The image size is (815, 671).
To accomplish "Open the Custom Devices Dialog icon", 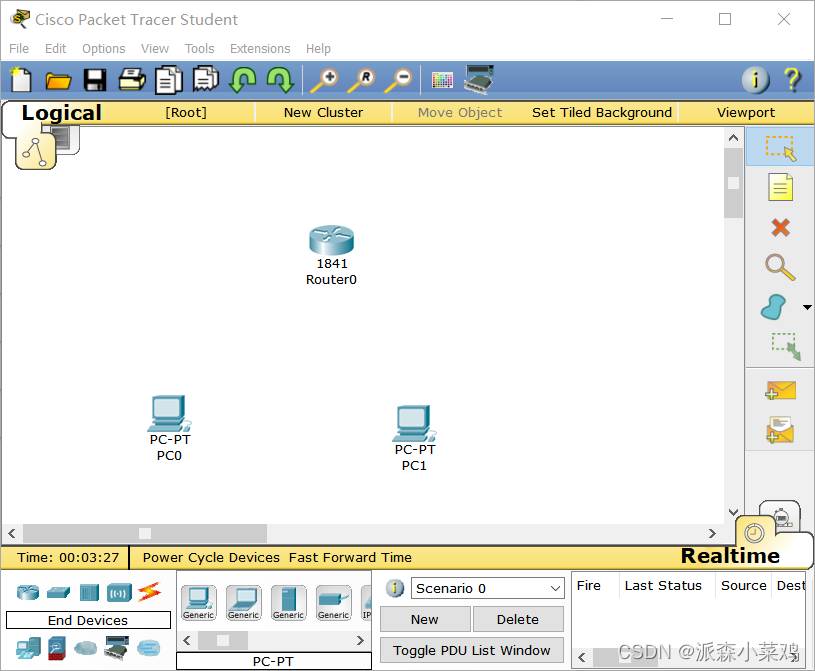I will point(479,80).
